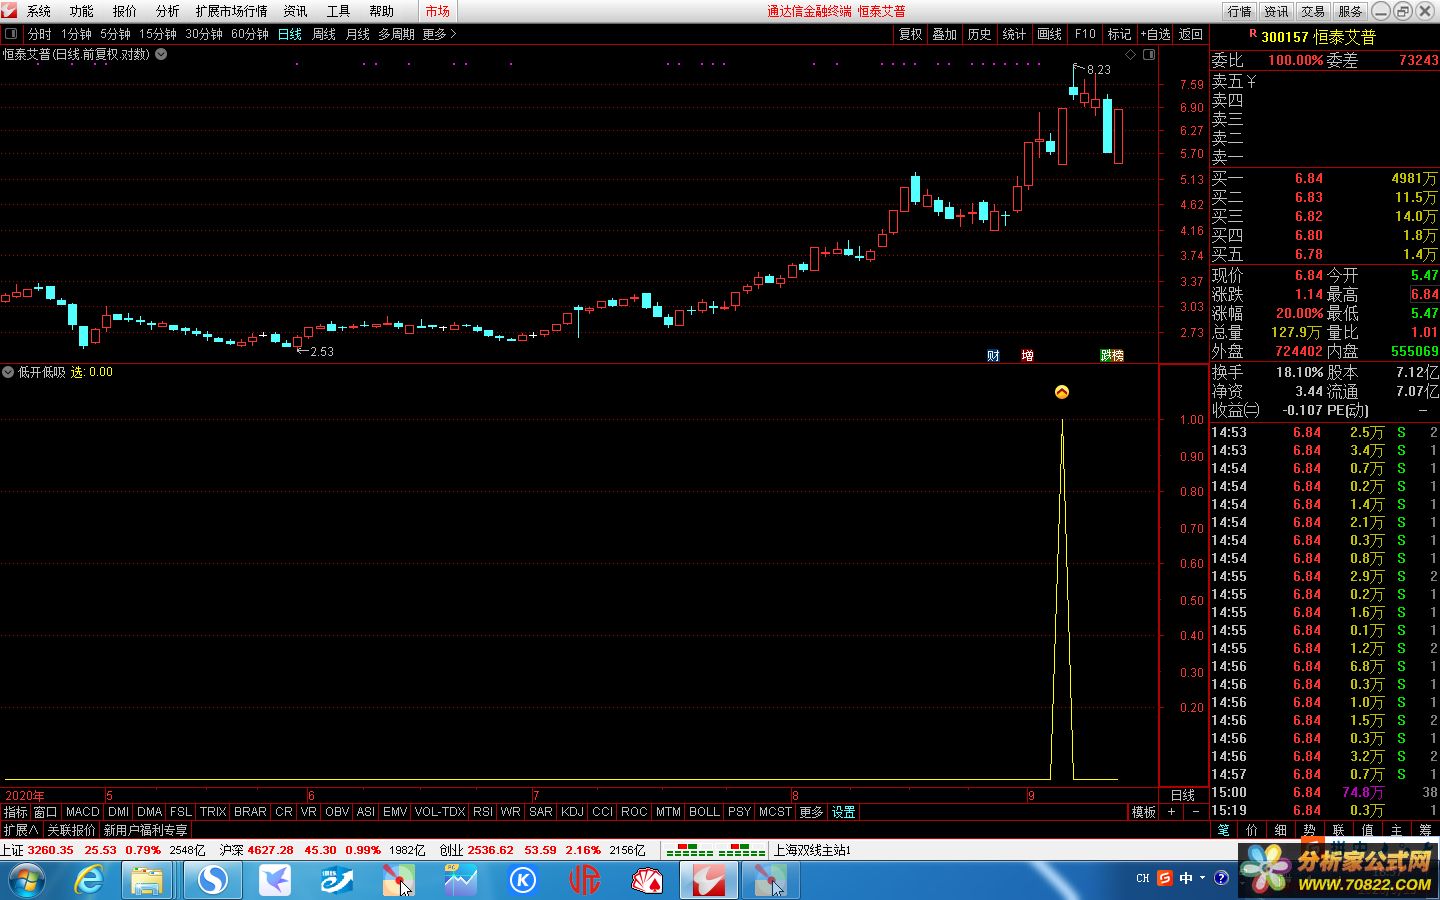Click the plus zoom-in button near 模板
Screen dimensions: 1440x900
[1171, 812]
